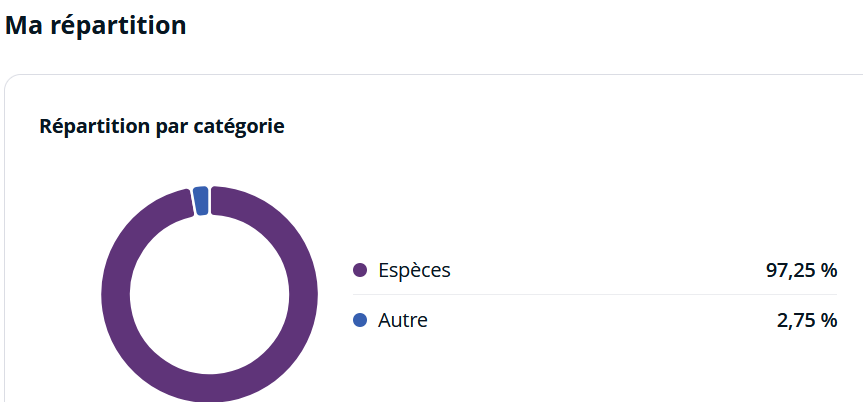Select the Espèces legend label
This screenshot has width=863, height=402.
pyautogui.click(x=414, y=270)
